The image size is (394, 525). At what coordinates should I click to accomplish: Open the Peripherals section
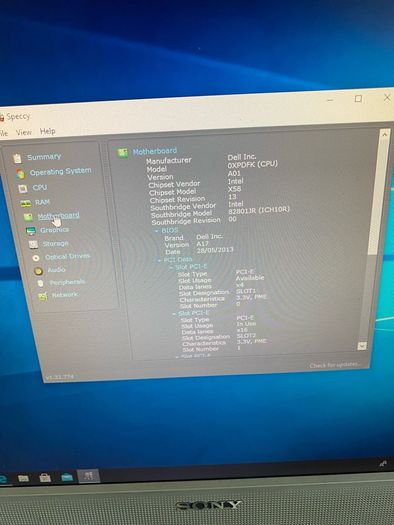[x=67, y=282]
